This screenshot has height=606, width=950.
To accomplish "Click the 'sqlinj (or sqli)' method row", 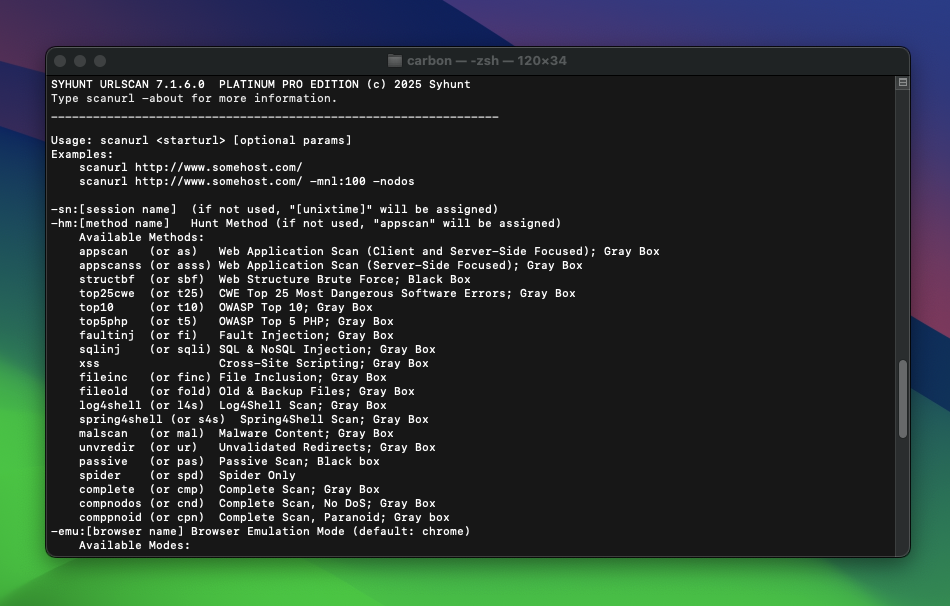I will (257, 349).
